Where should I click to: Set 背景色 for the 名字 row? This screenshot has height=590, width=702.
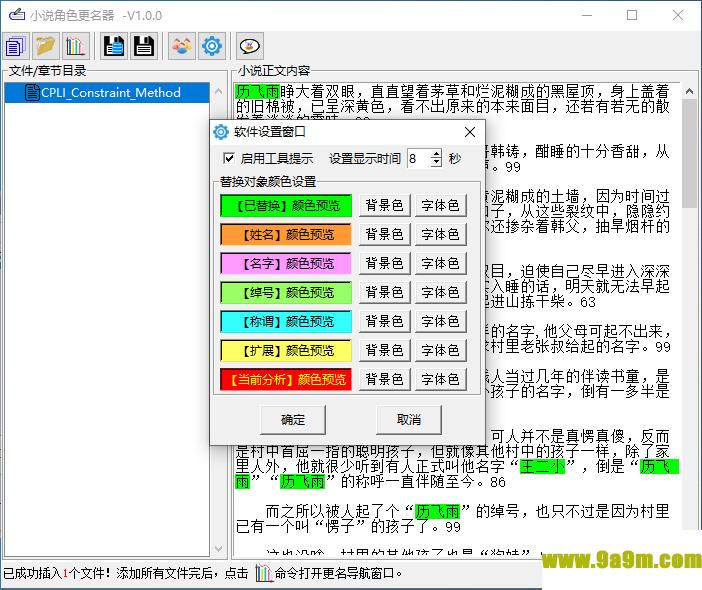tap(385, 264)
